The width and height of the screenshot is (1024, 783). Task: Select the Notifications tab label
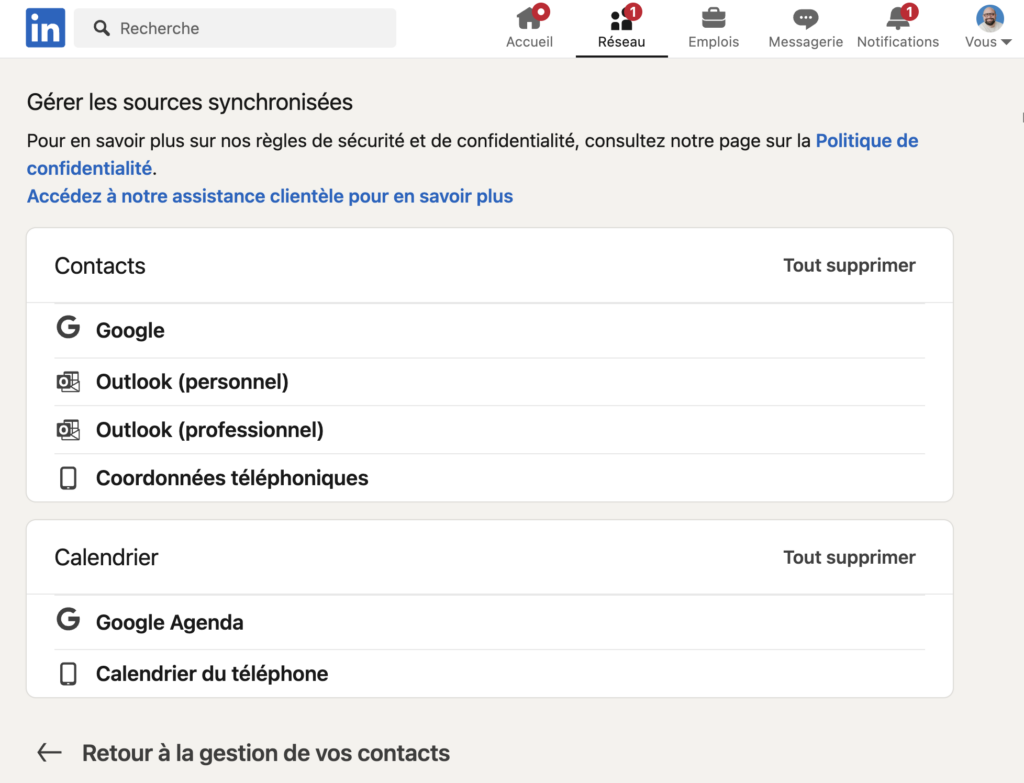coord(898,42)
